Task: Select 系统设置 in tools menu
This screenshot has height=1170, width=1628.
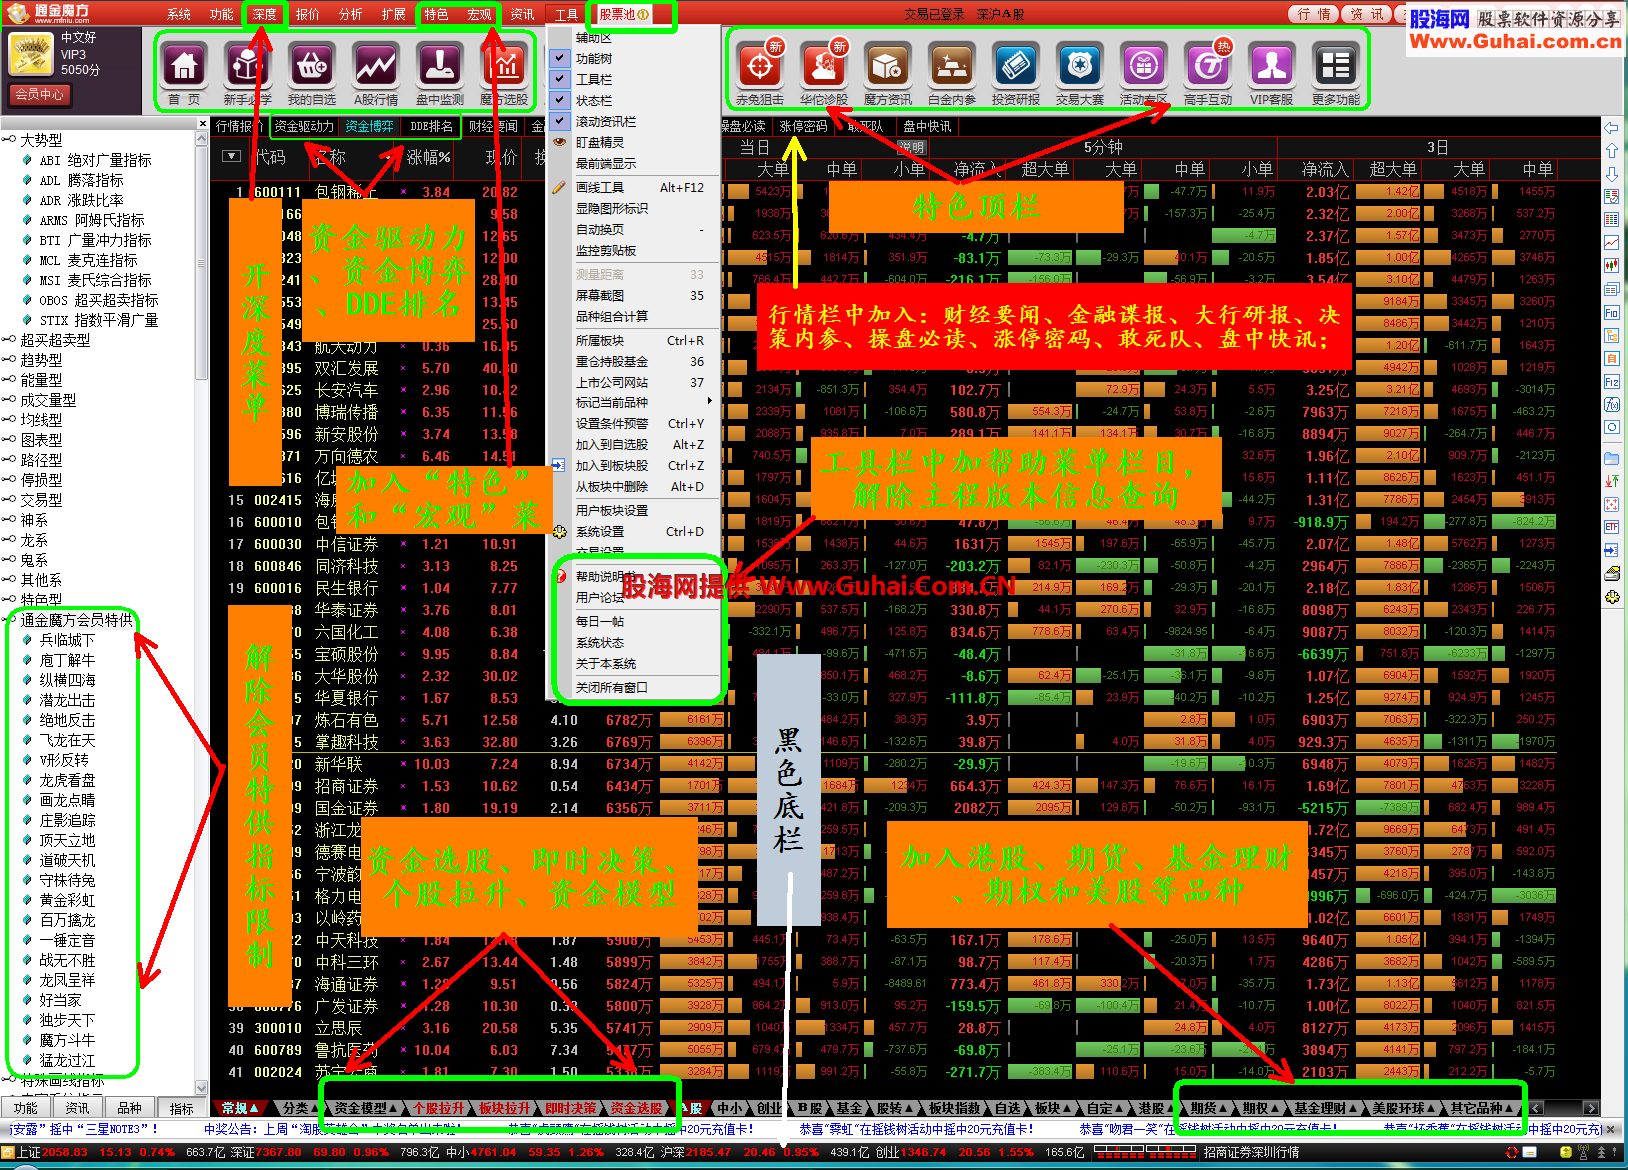Action: coord(634,532)
